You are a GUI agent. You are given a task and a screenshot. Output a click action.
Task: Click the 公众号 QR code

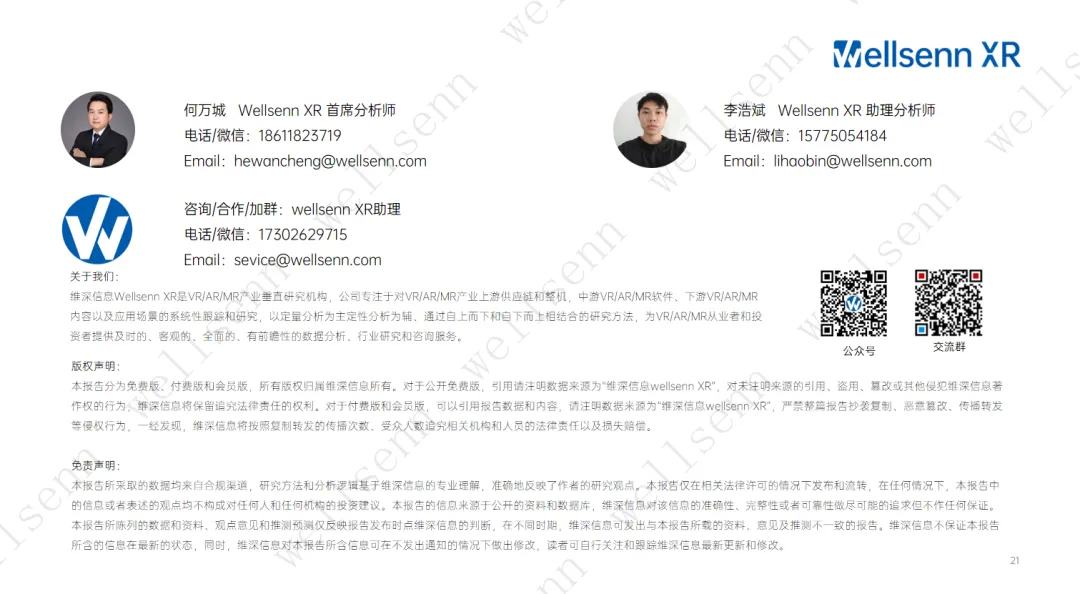[x=853, y=303]
